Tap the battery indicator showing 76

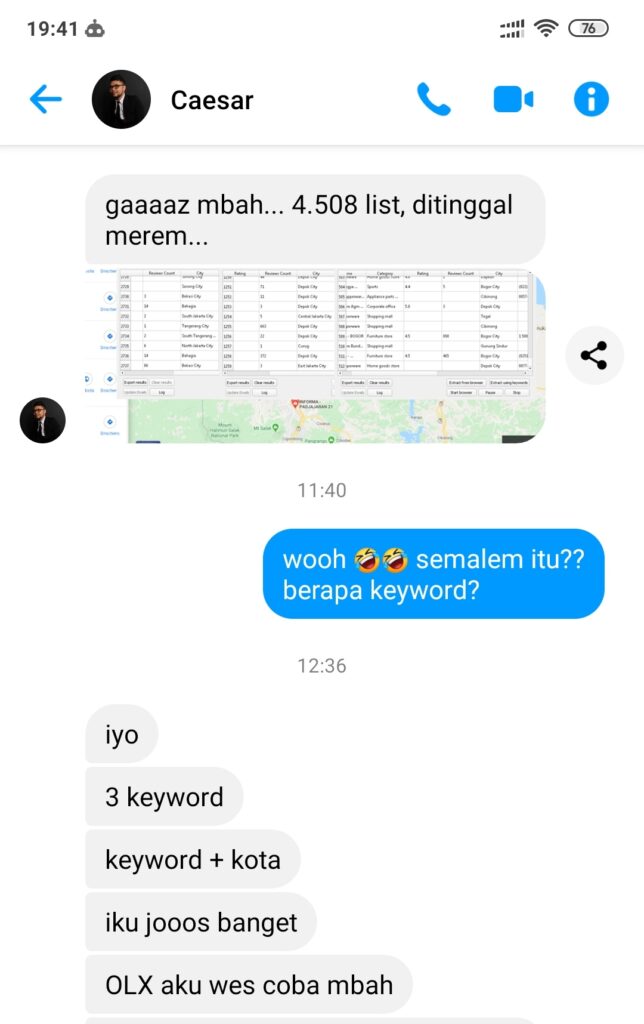coord(588,28)
